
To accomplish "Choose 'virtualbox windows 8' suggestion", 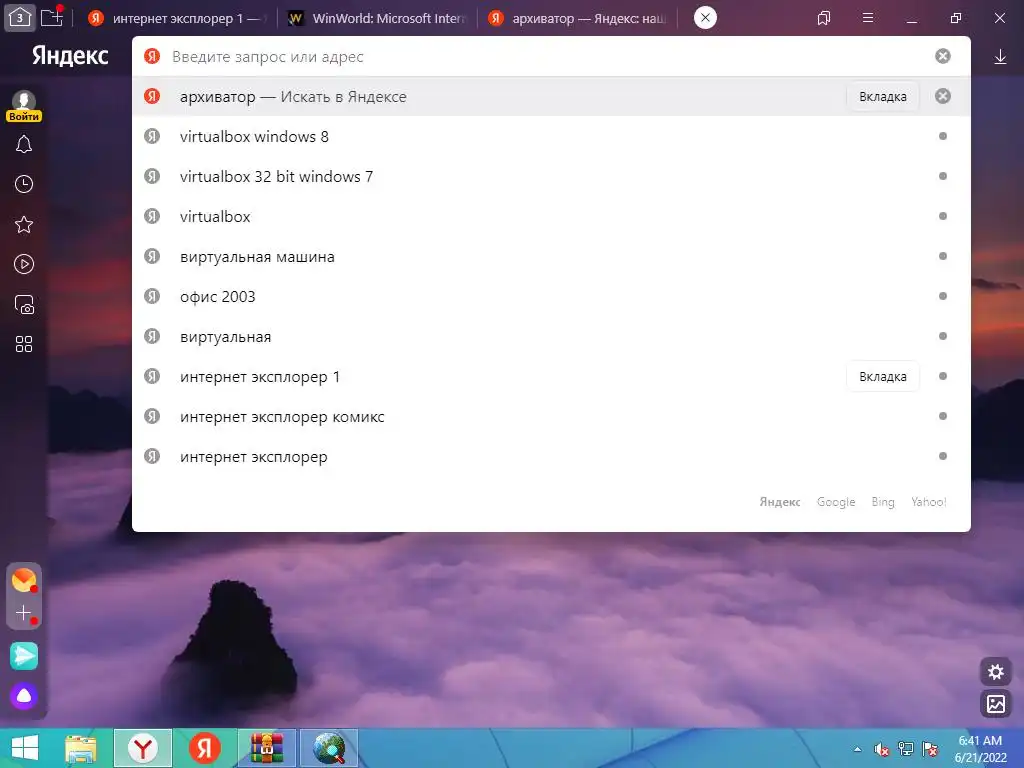I will [x=551, y=136].
